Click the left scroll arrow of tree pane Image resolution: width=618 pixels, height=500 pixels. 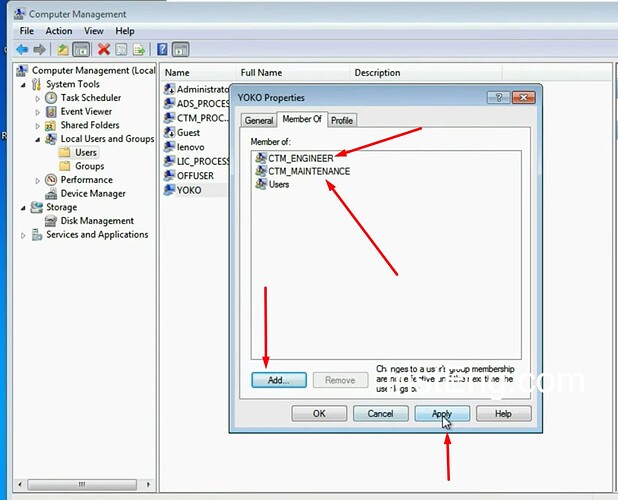[20, 484]
